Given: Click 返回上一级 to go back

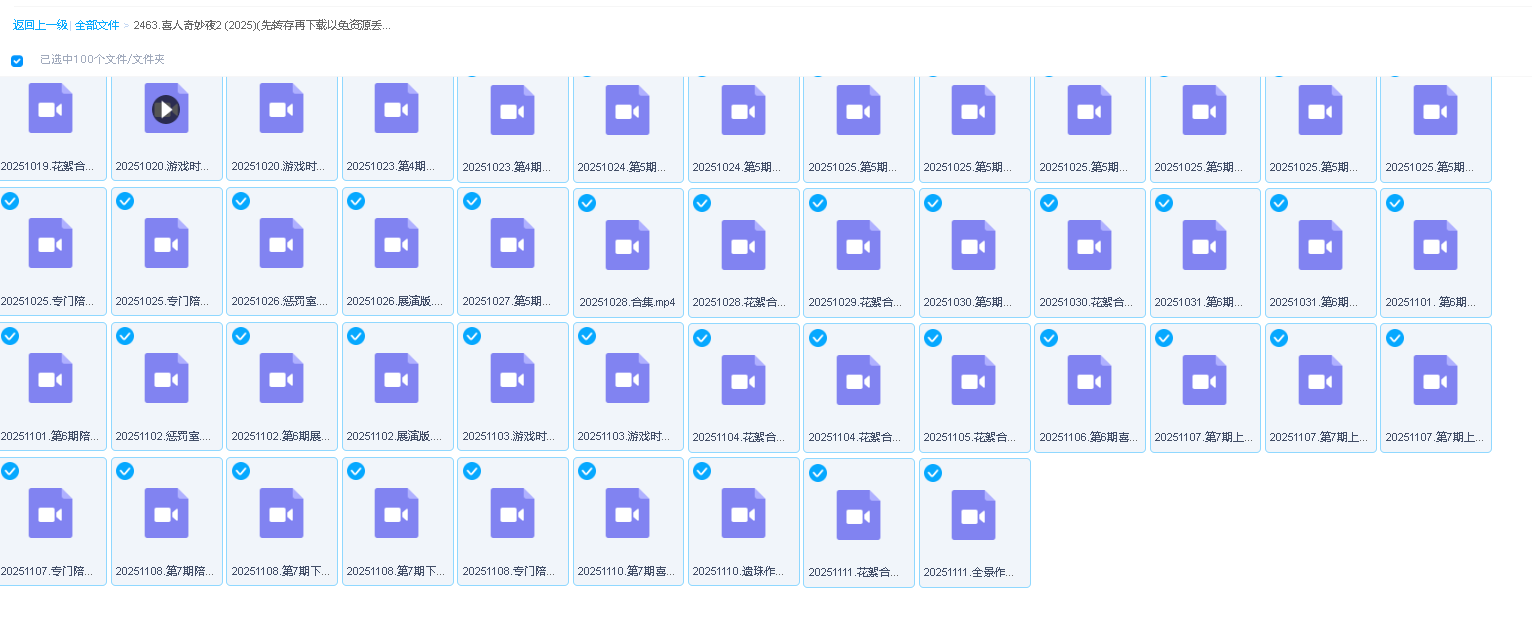Looking at the screenshot, I should pyautogui.click(x=39, y=25).
